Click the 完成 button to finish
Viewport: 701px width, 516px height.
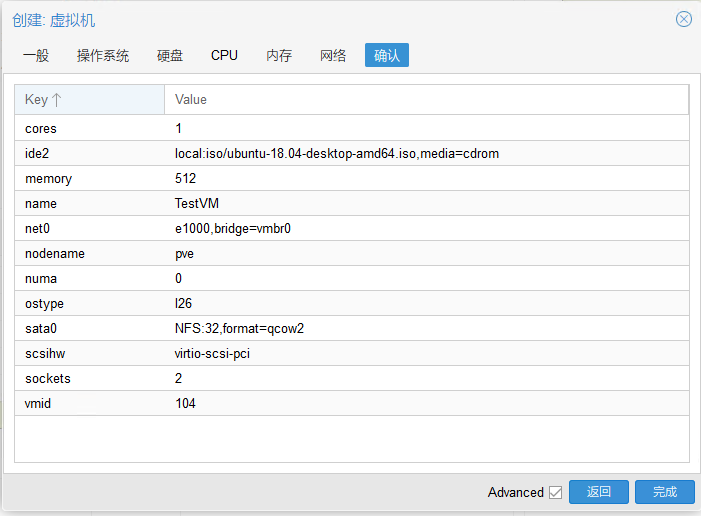coord(665,492)
